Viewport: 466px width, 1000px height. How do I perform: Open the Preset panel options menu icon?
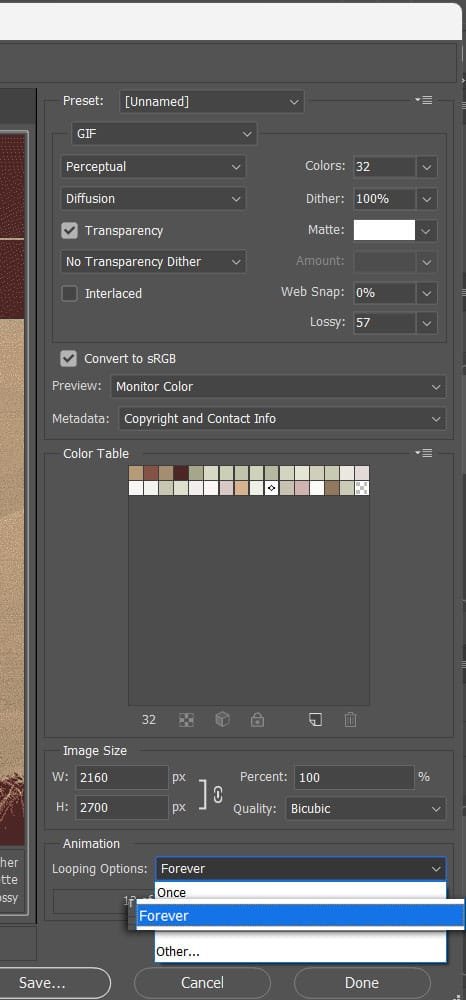tap(423, 100)
